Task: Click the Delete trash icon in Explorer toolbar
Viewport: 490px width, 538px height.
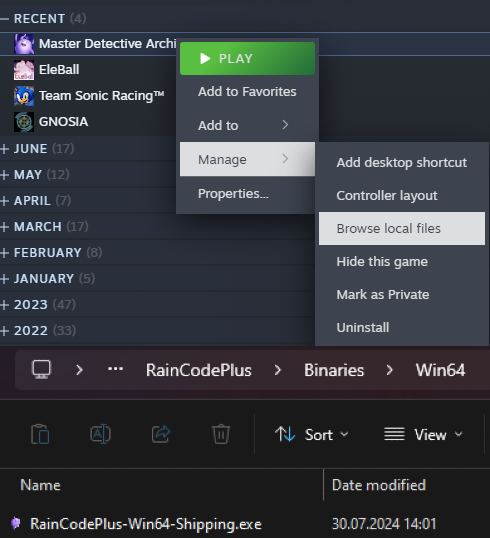Action: coord(221,434)
